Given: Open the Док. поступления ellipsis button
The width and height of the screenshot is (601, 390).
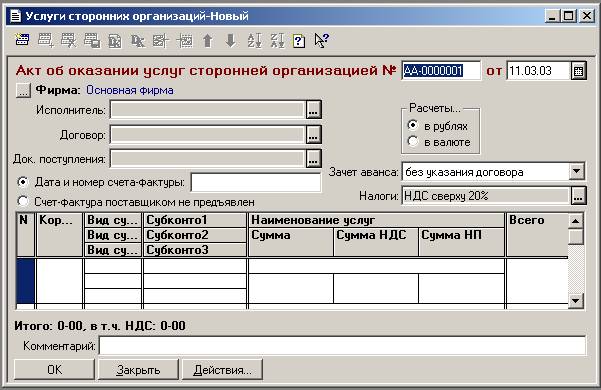Looking at the screenshot, I should click(314, 159).
